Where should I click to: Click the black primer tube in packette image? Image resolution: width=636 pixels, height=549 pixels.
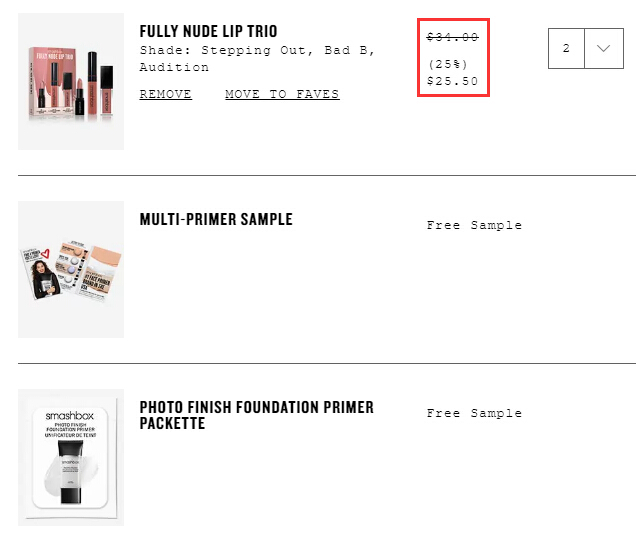(71, 472)
